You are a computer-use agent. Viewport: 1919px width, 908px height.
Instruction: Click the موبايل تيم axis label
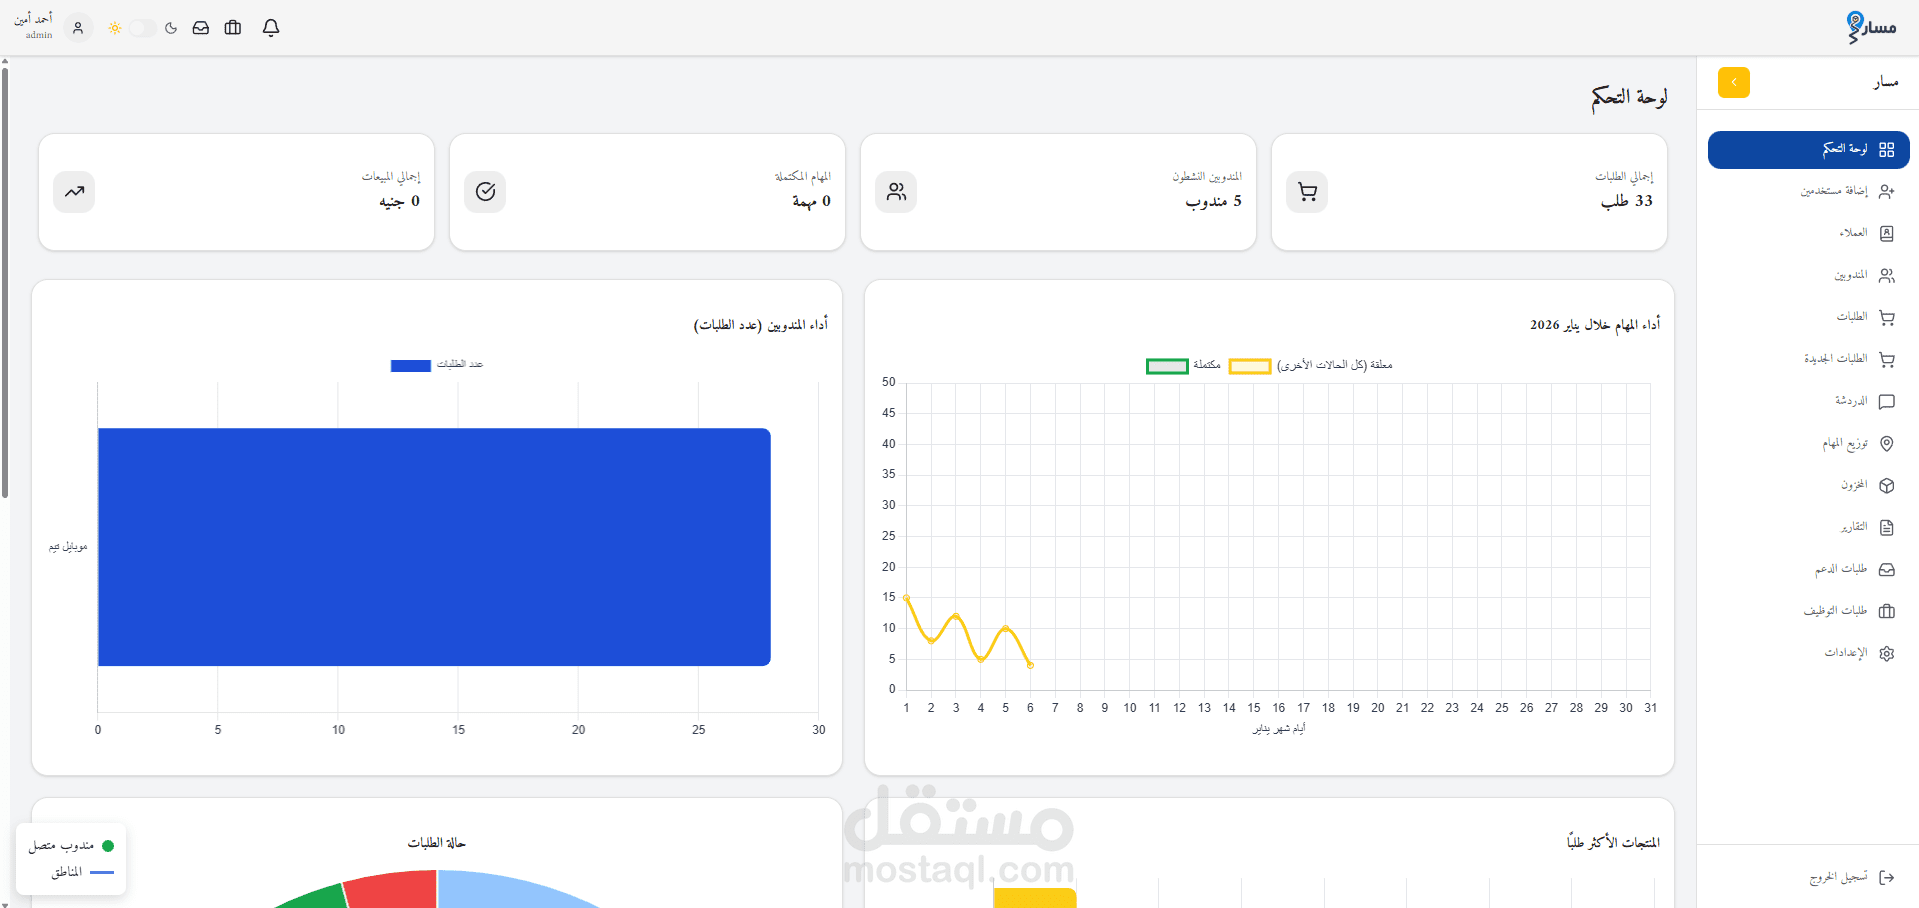(68, 547)
